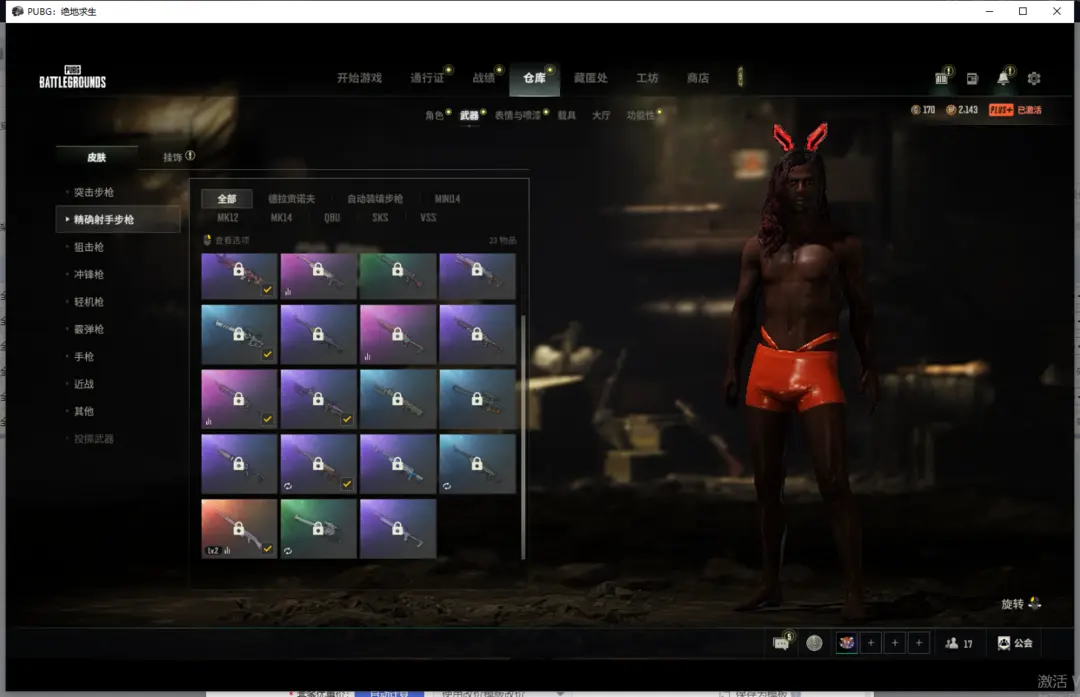Filter skins by MINI14
Image resolution: width=1080 pixels, height=697 pixels.
(447, 198)
